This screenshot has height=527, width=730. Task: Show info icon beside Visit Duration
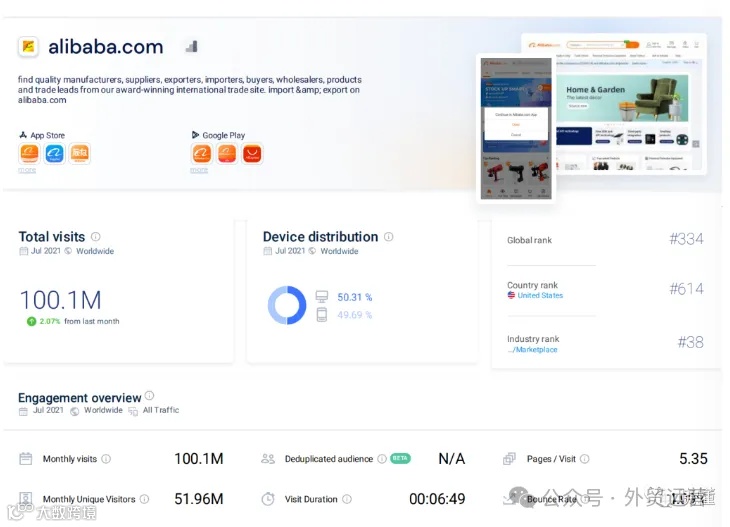347,499
